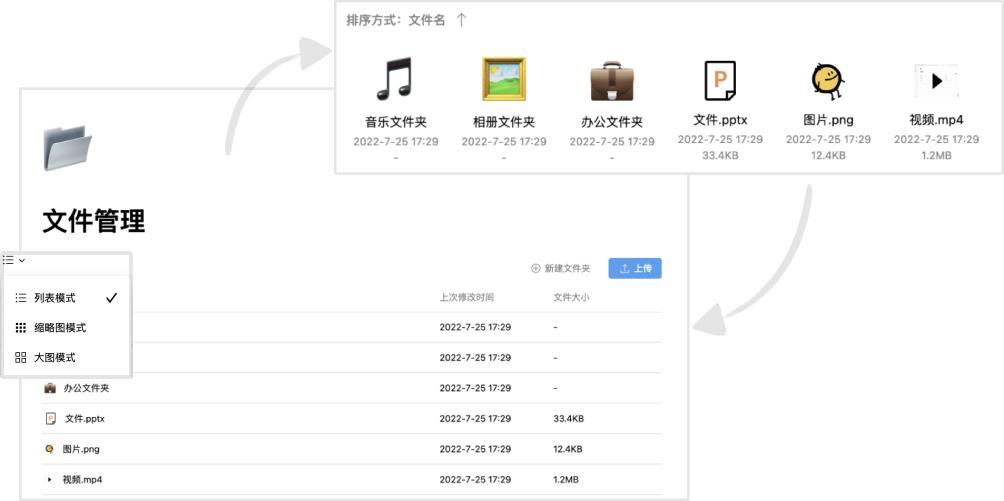1004x501 pixels.
Task: Open the music folder icon in grid view
Action: (395, 79)
